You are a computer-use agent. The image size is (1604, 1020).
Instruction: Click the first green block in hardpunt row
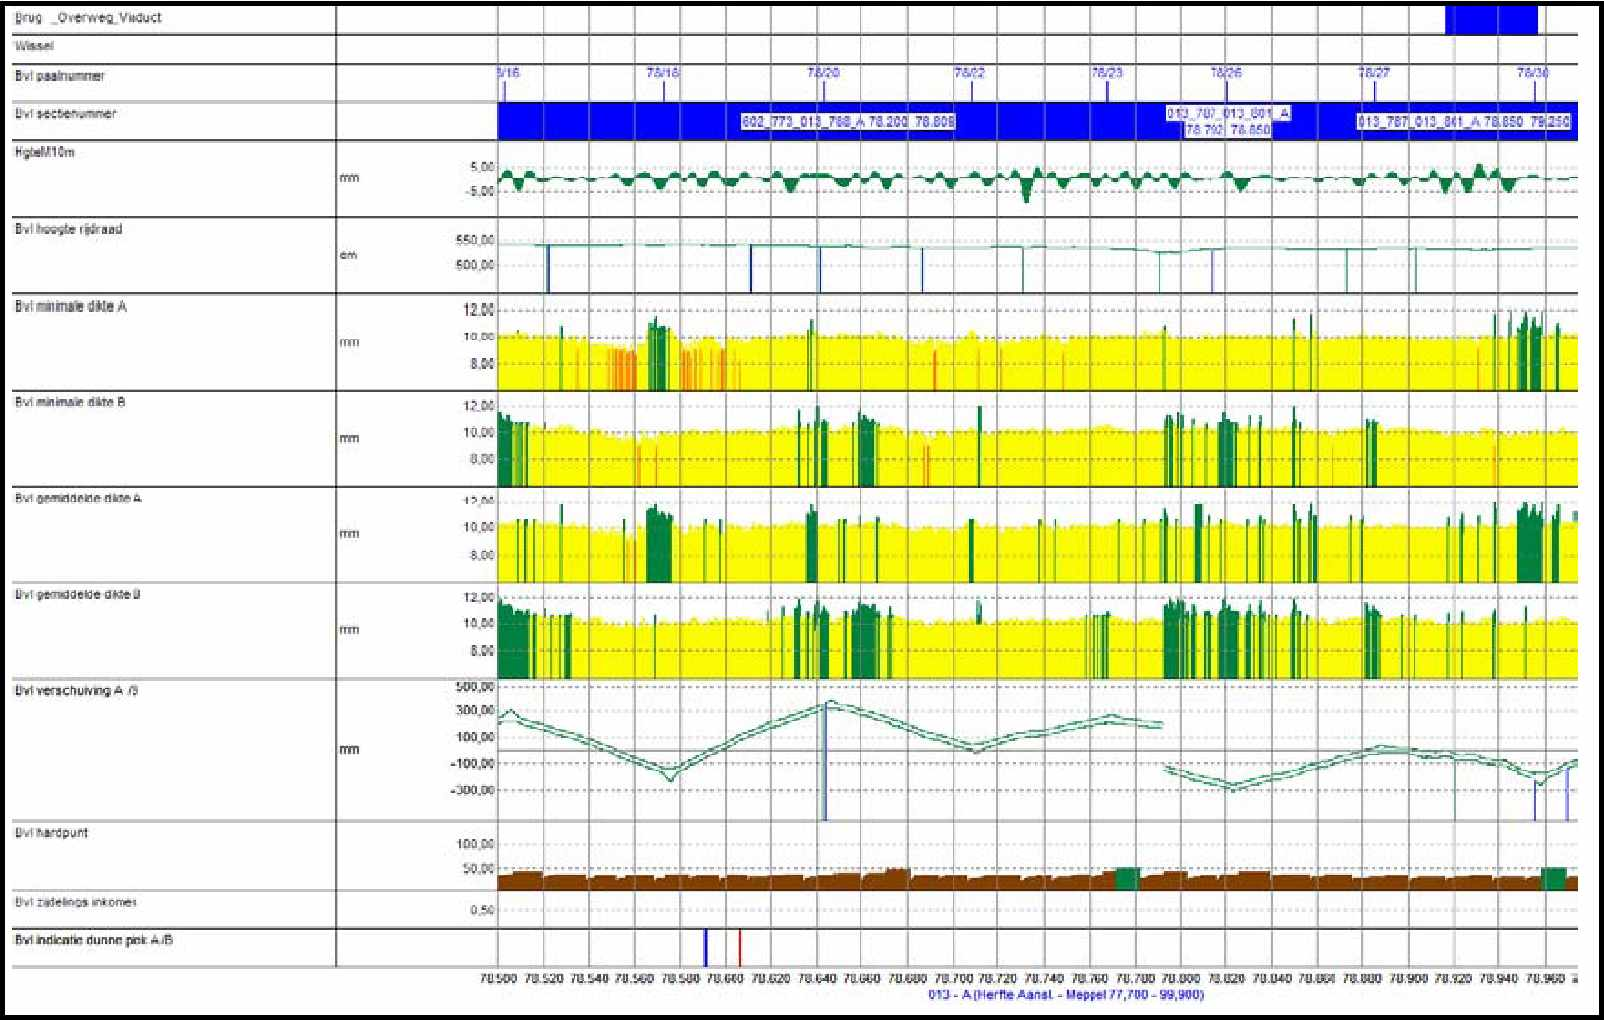[1127, 879]
